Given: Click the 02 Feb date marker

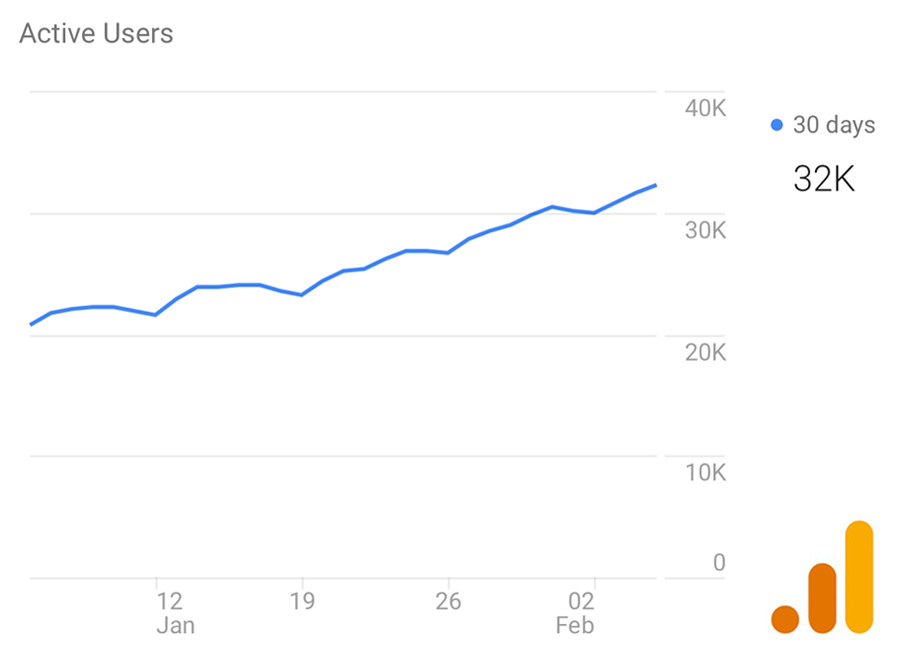Looking at the screenshot, I should click(576, 613).
